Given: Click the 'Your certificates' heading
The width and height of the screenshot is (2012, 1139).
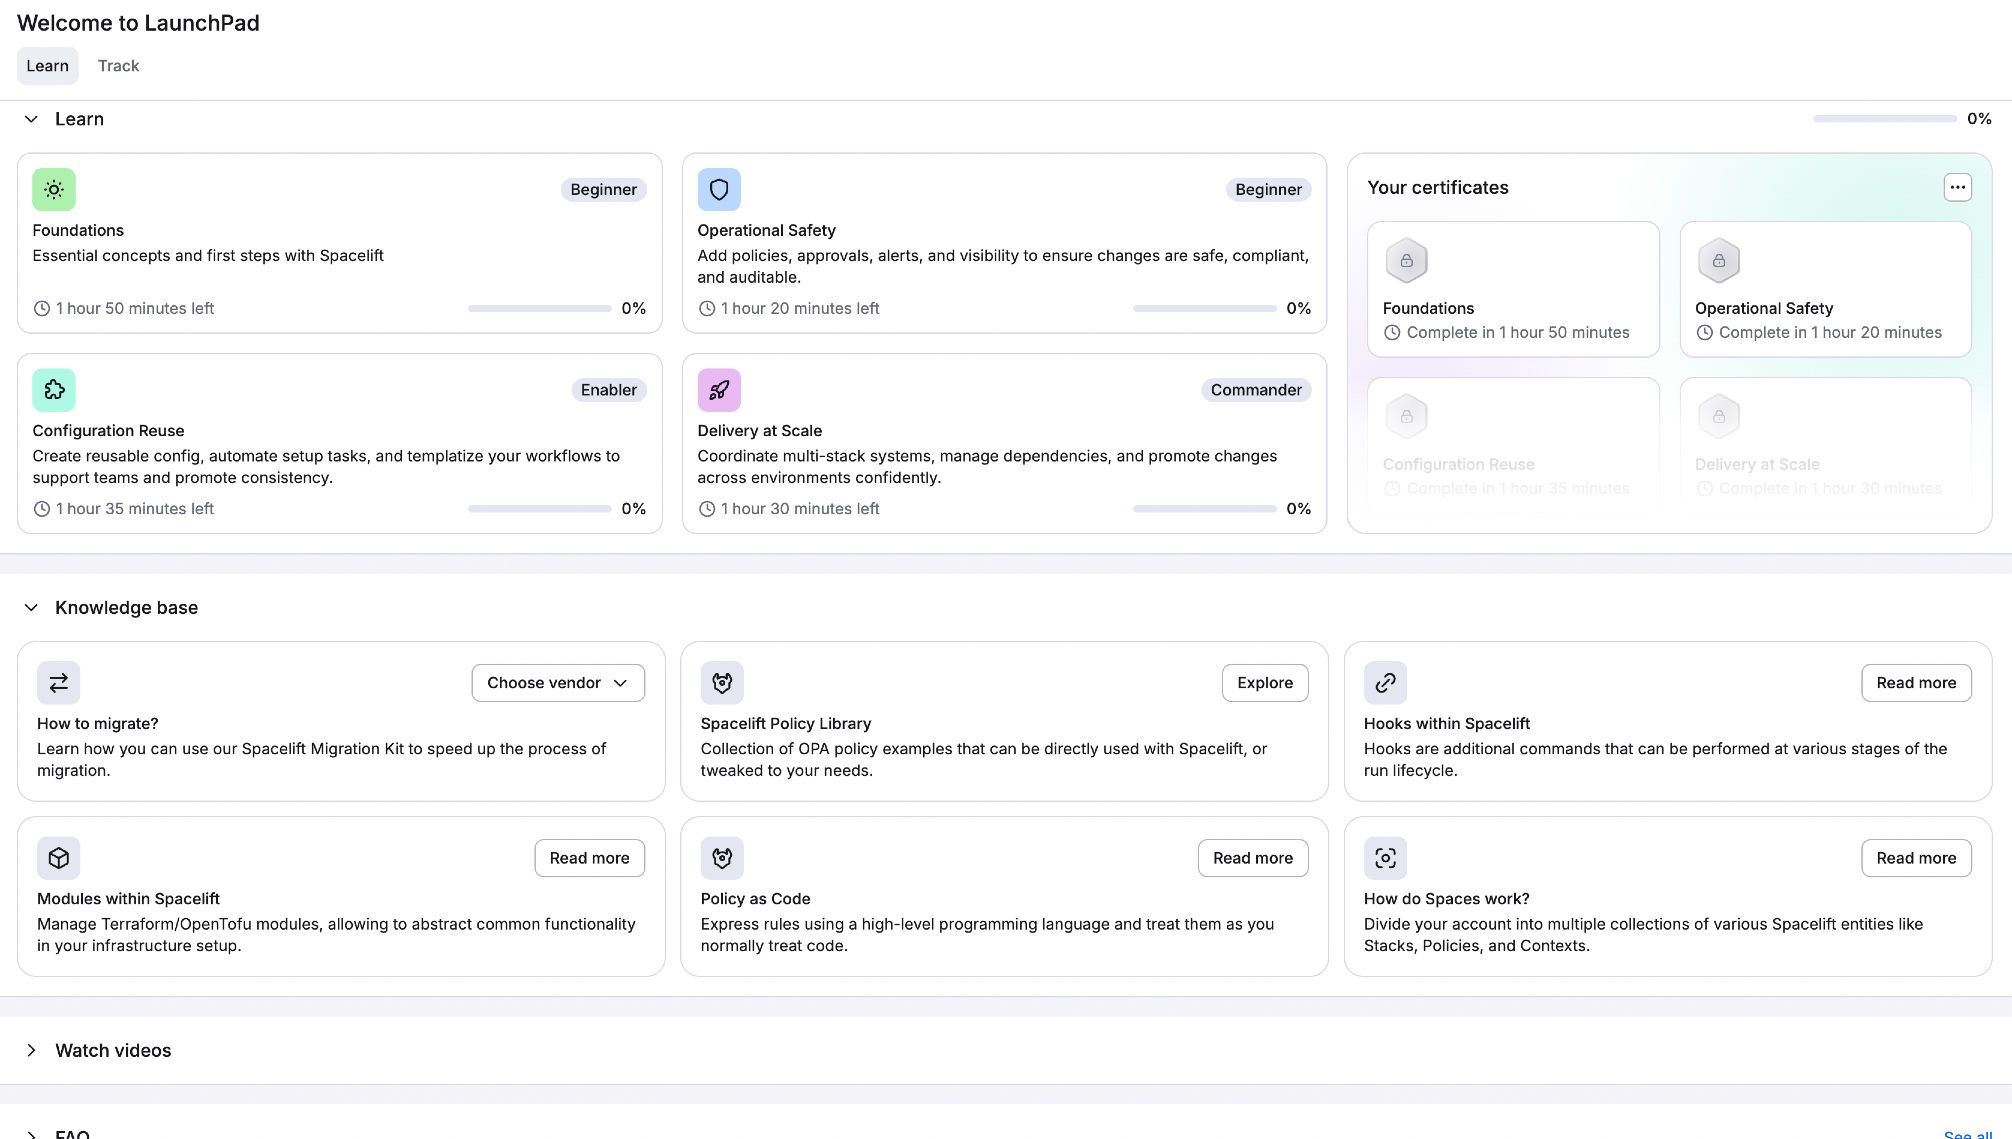Looking at the screenshot, I should [x=1437, y=188].
